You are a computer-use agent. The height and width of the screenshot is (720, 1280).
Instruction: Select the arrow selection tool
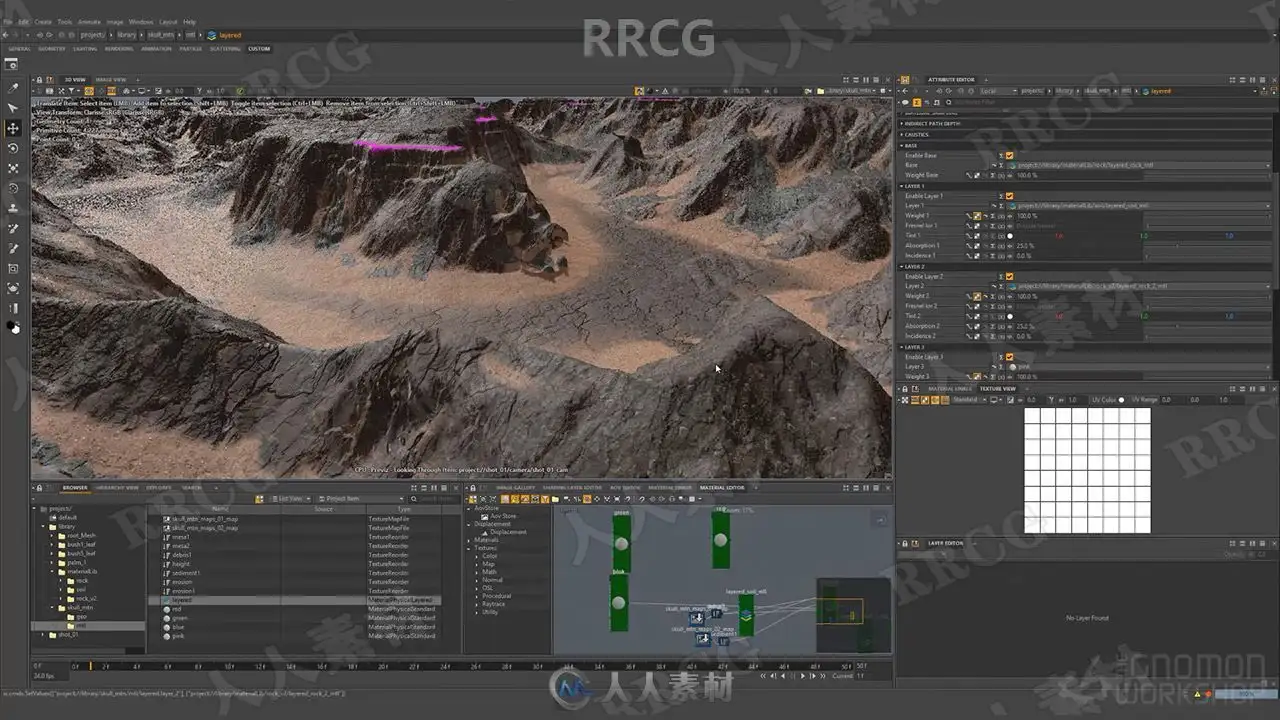13,108
